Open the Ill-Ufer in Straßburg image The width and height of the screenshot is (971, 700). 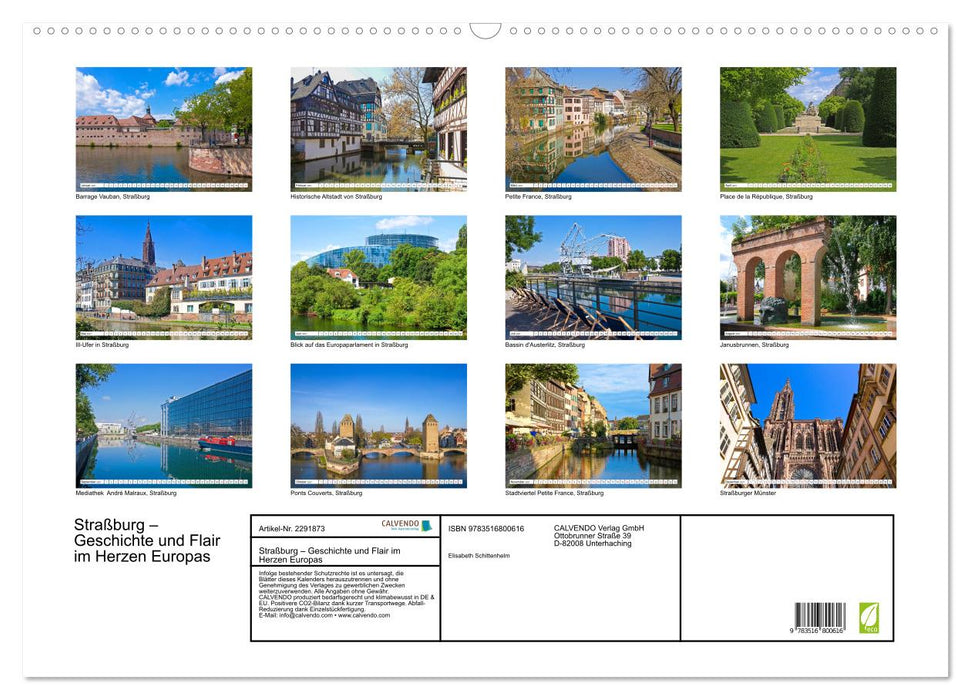164,278
